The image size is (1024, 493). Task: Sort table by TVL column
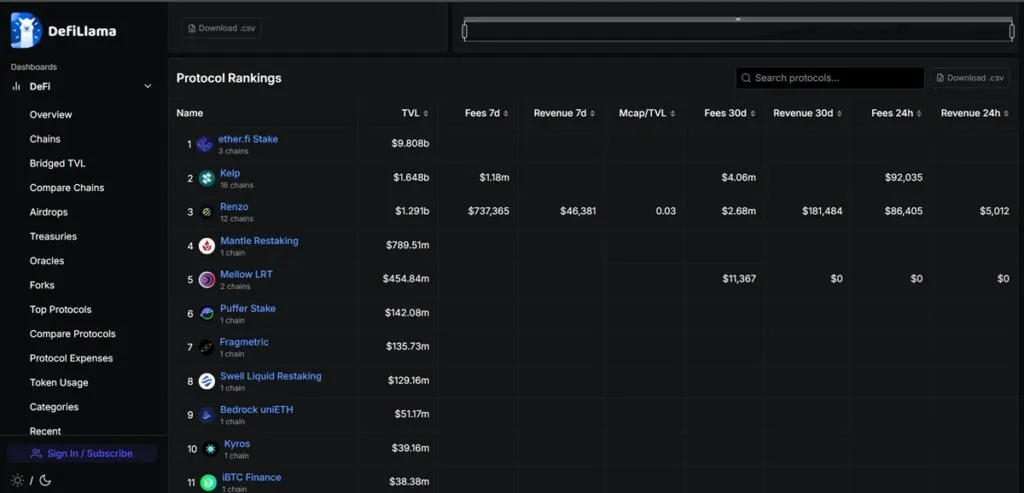click(x=415, y=113)
